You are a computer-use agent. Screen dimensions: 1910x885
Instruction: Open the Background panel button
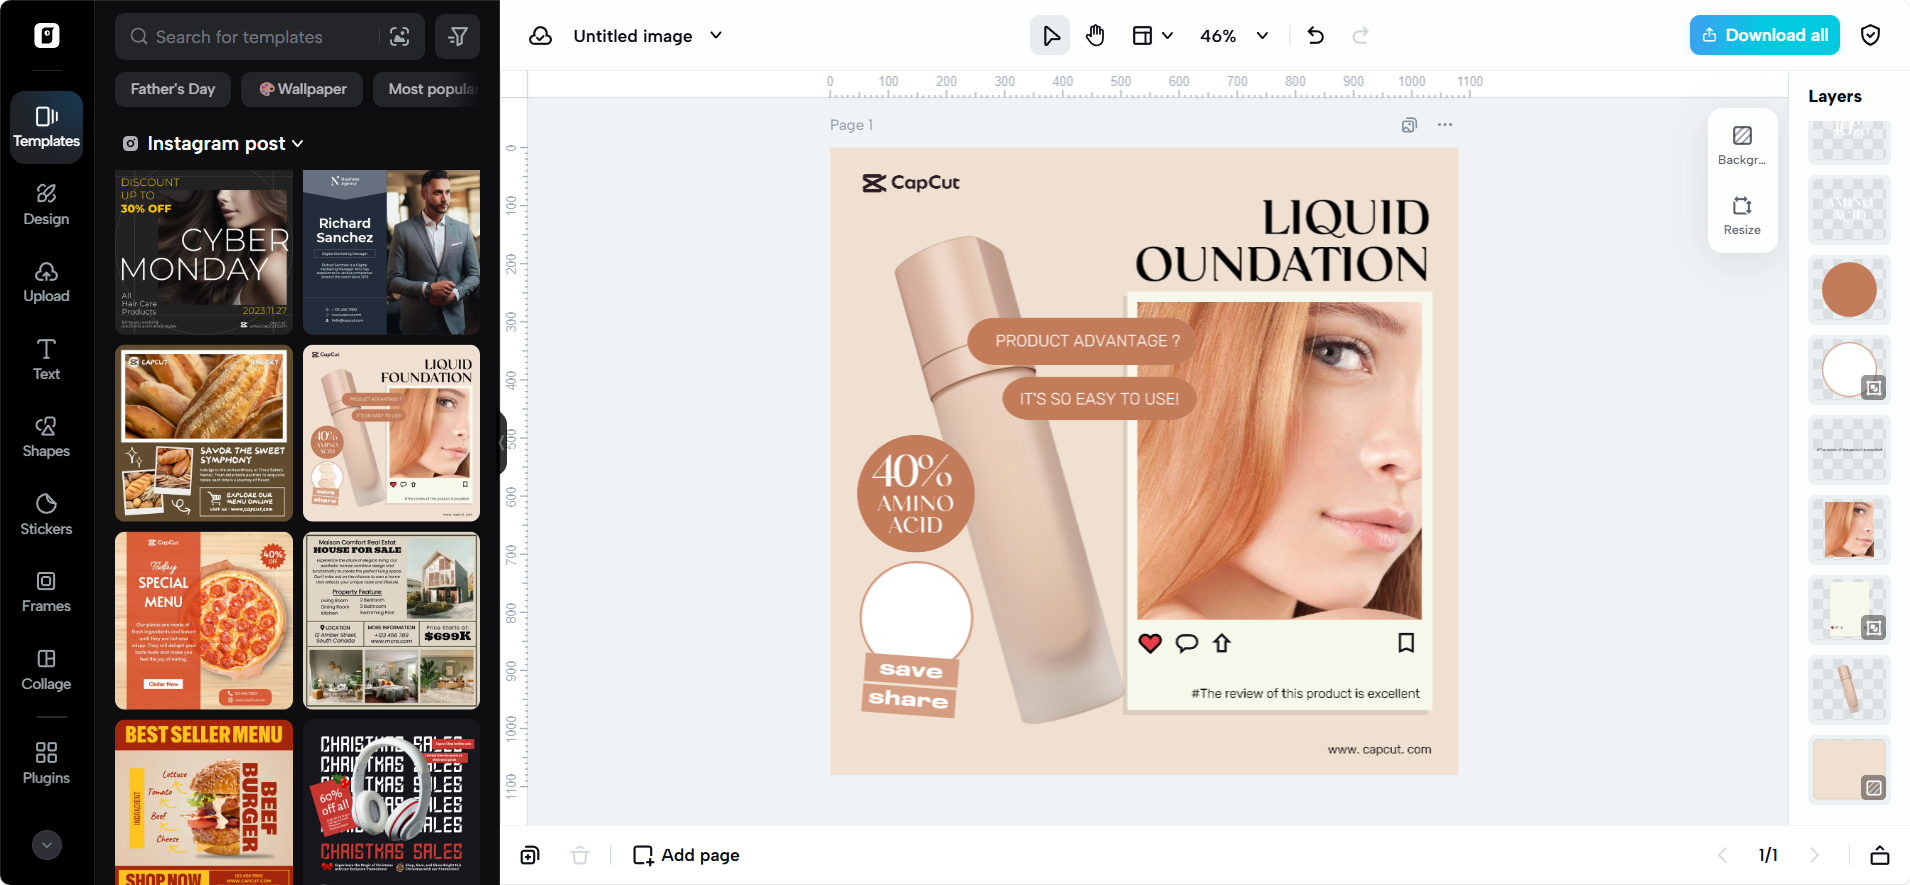tap(1742, 145)
